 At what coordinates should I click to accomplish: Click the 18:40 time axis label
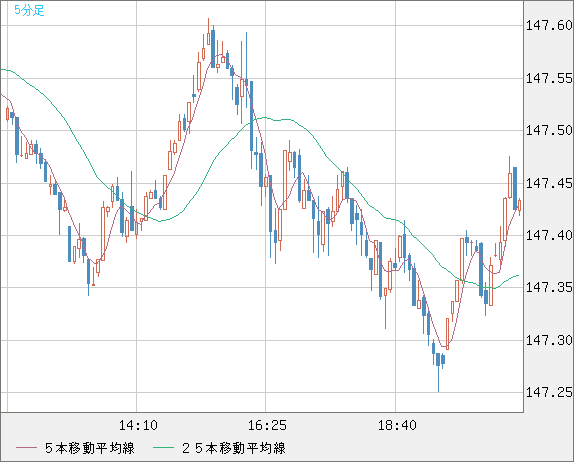tap(397, 425)
